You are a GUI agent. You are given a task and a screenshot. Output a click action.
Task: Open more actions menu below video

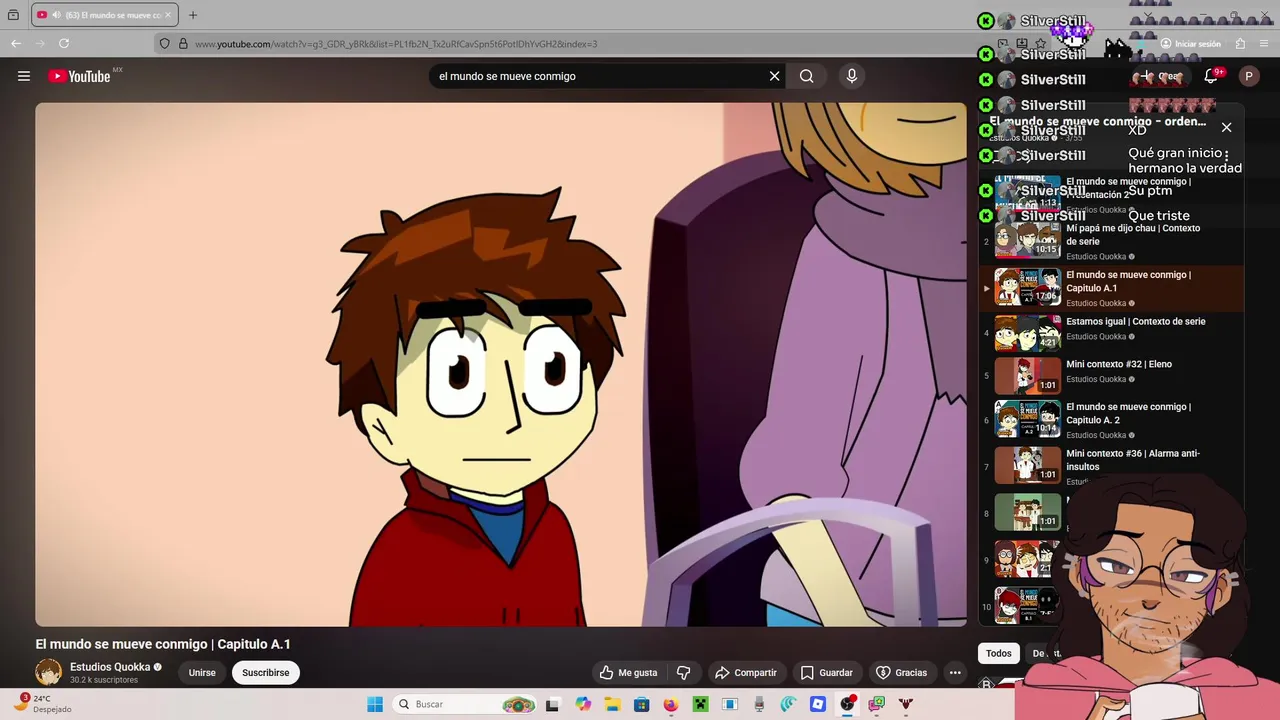click(x=955, y=672)
